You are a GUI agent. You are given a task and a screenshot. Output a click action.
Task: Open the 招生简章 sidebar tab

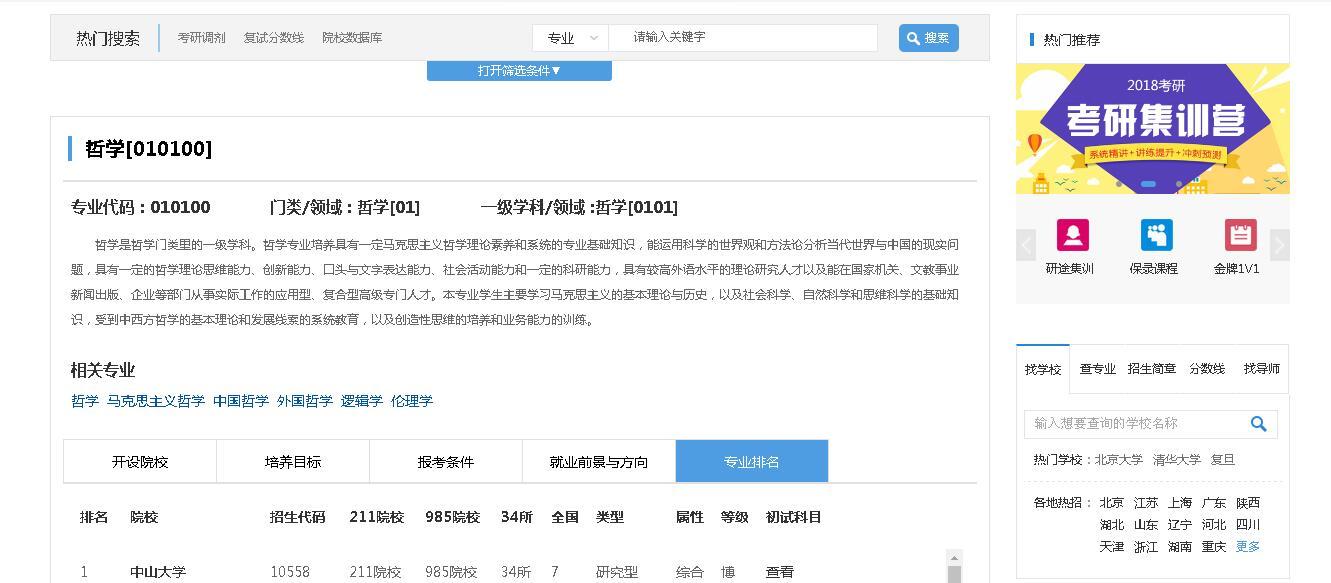[x=1151, y=368]
